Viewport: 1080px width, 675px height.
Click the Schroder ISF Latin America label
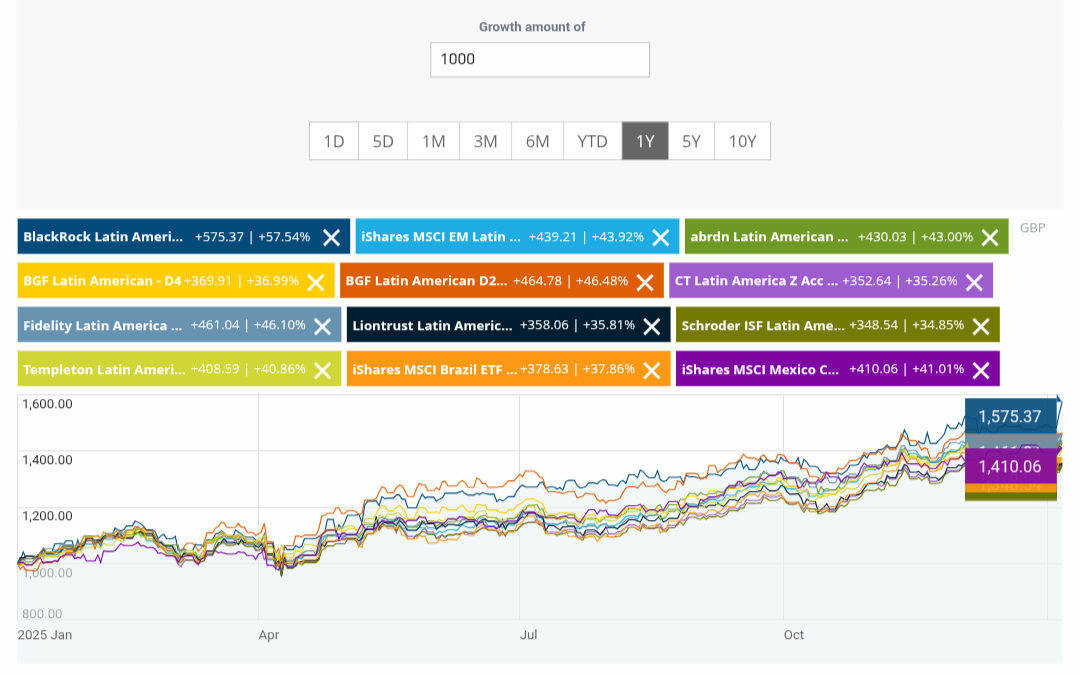click(x=763, y=326)
